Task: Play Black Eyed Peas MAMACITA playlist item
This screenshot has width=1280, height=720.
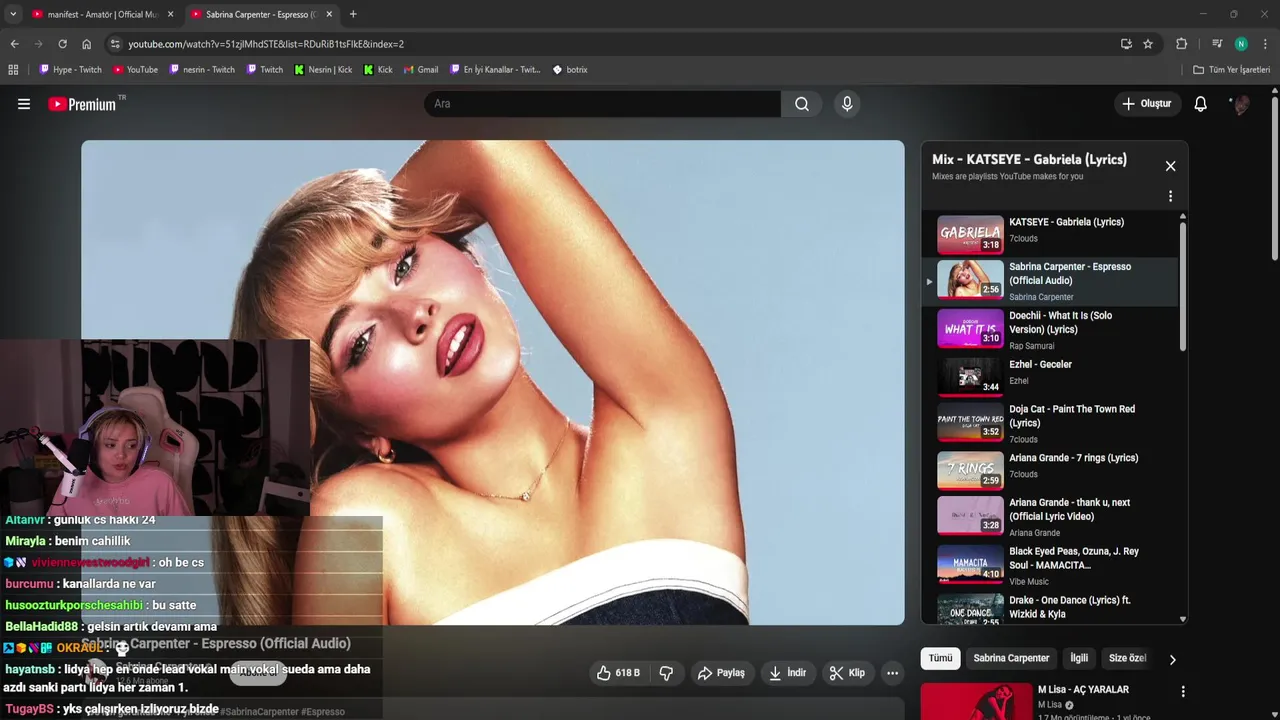Action: pos(1050,565)
